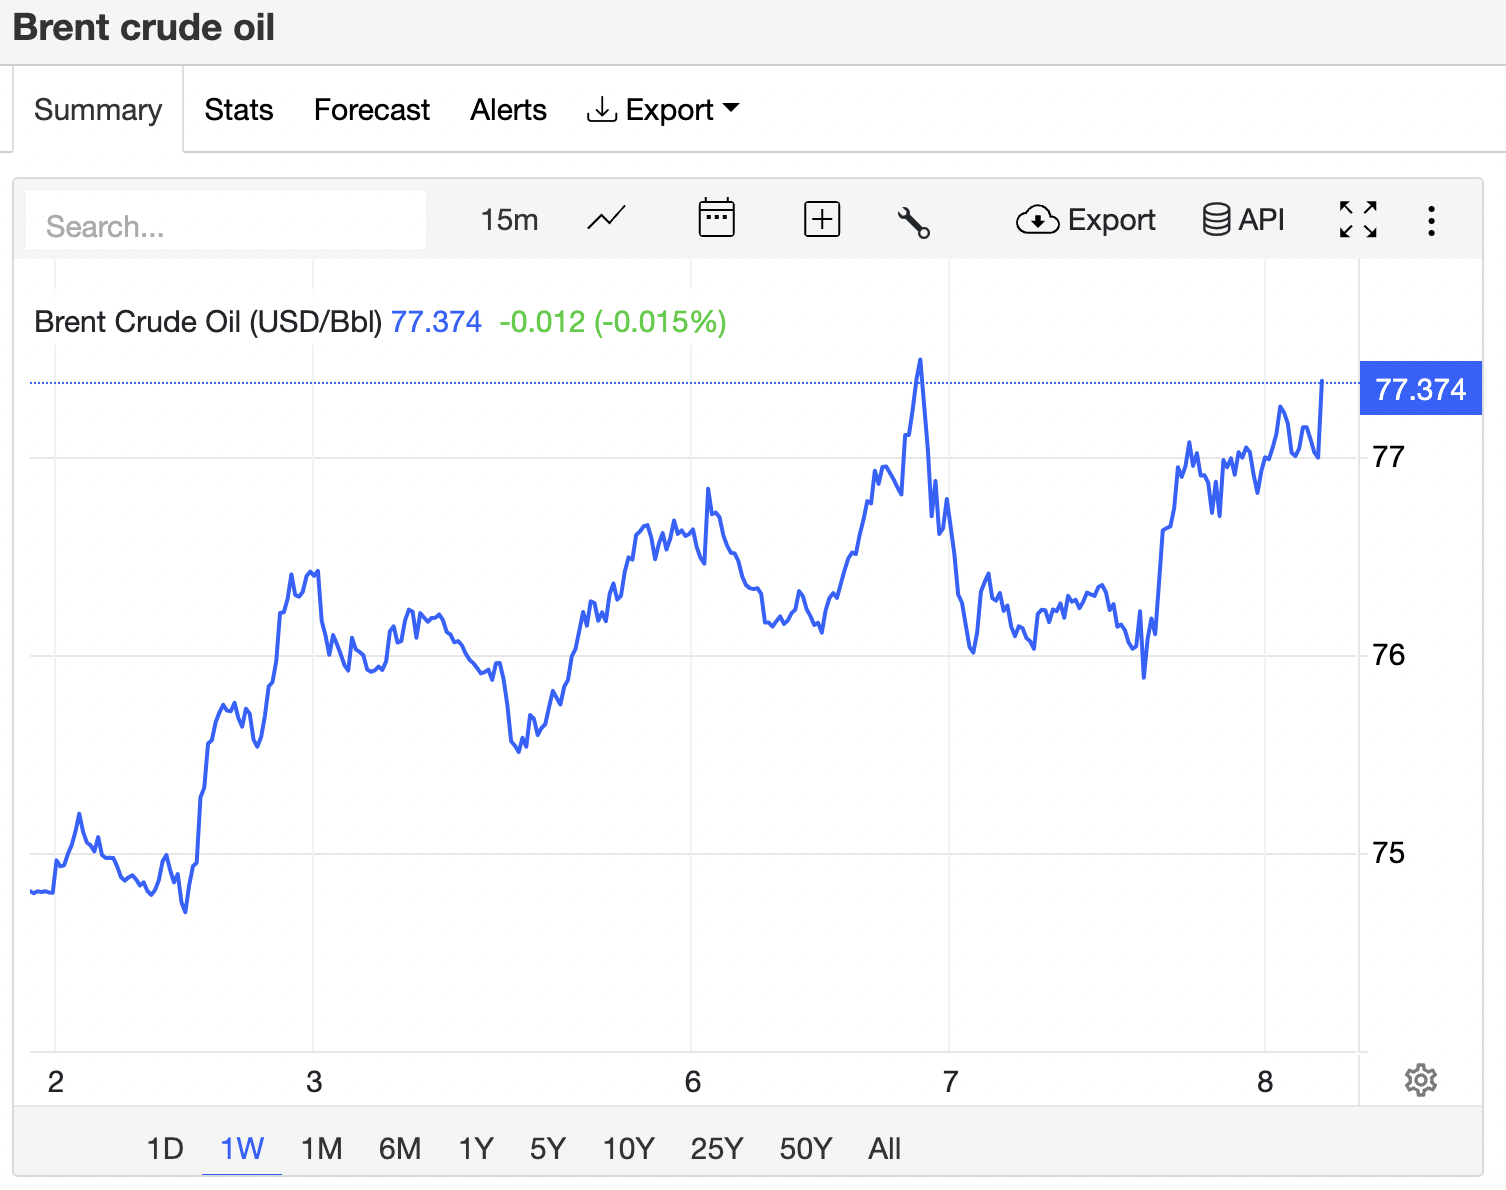Click the x-axis date label 6
The width and height of the screenshot is (1506, 1190).
(692, 1082)
